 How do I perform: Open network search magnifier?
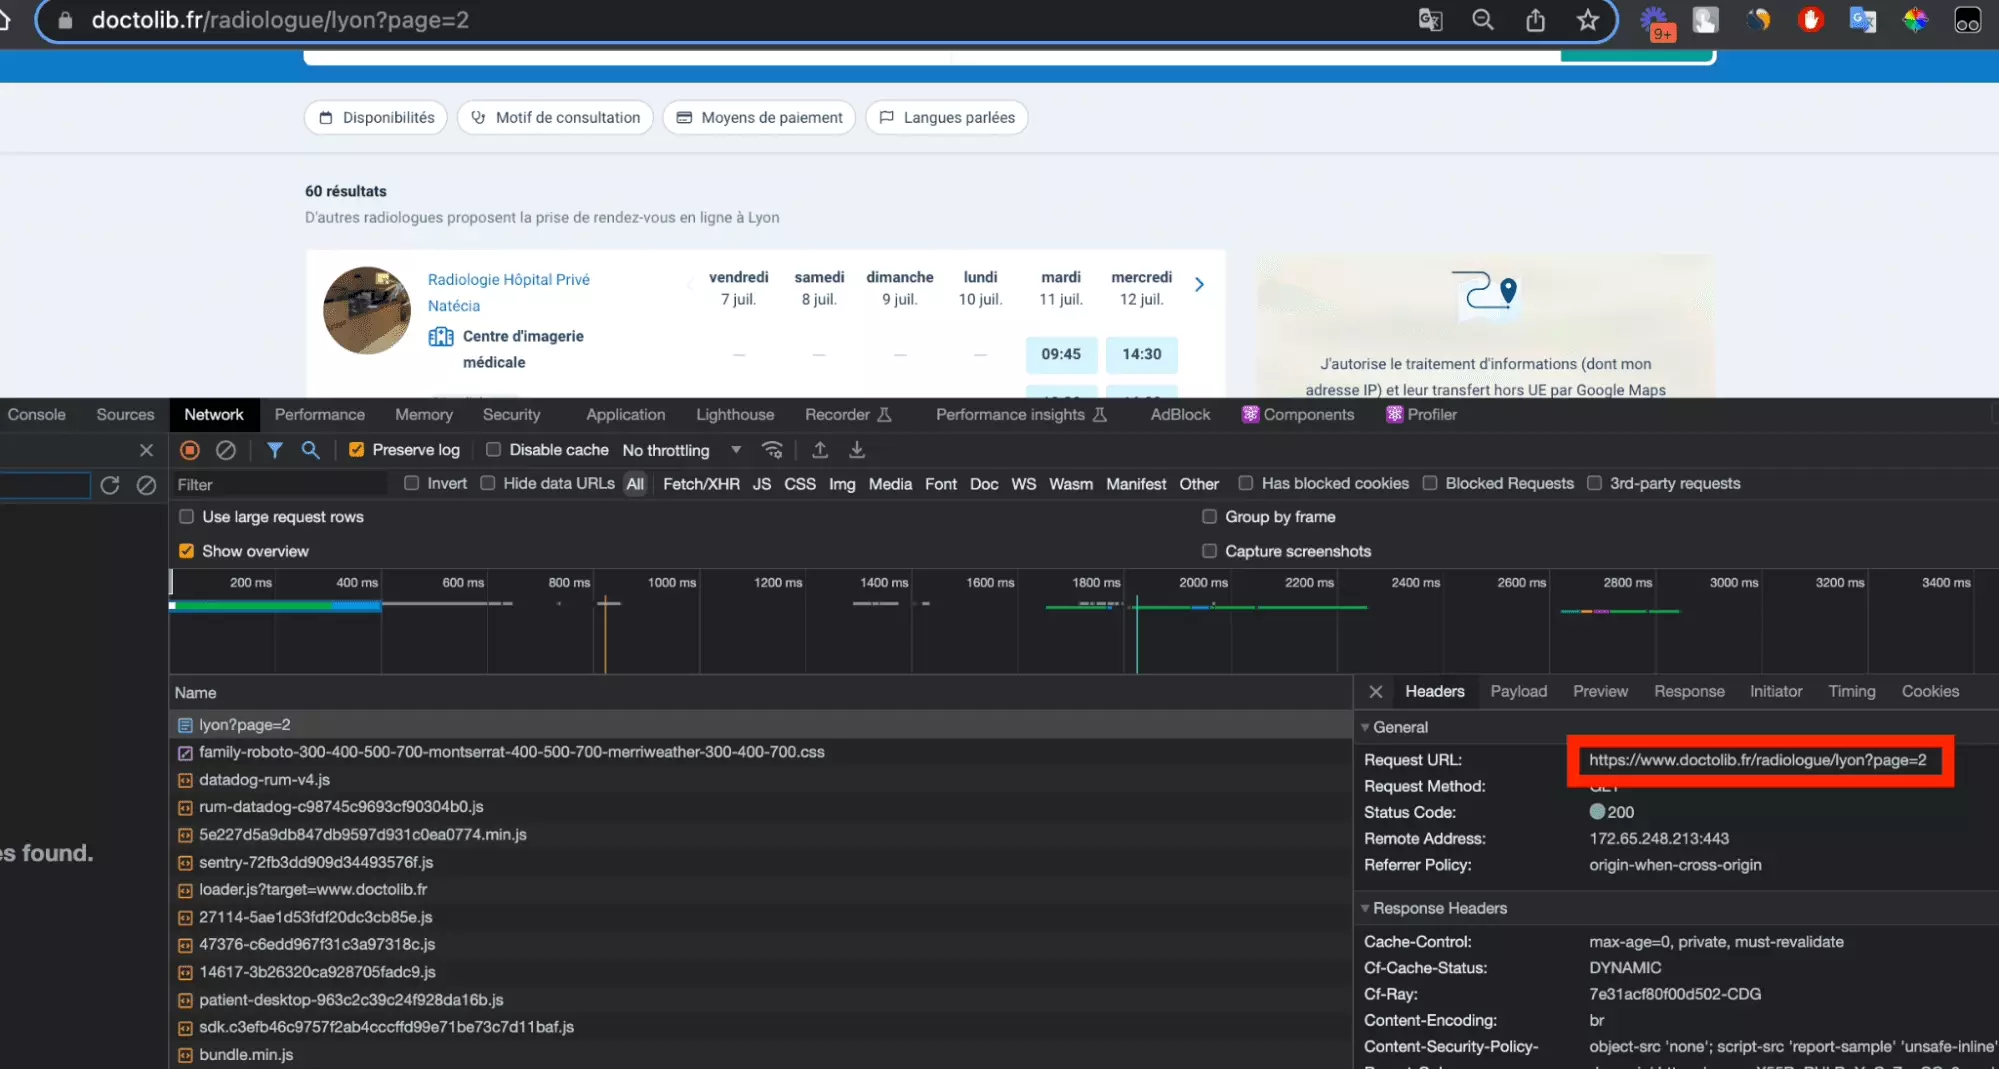pyautogui.click(x=310, y=450)
